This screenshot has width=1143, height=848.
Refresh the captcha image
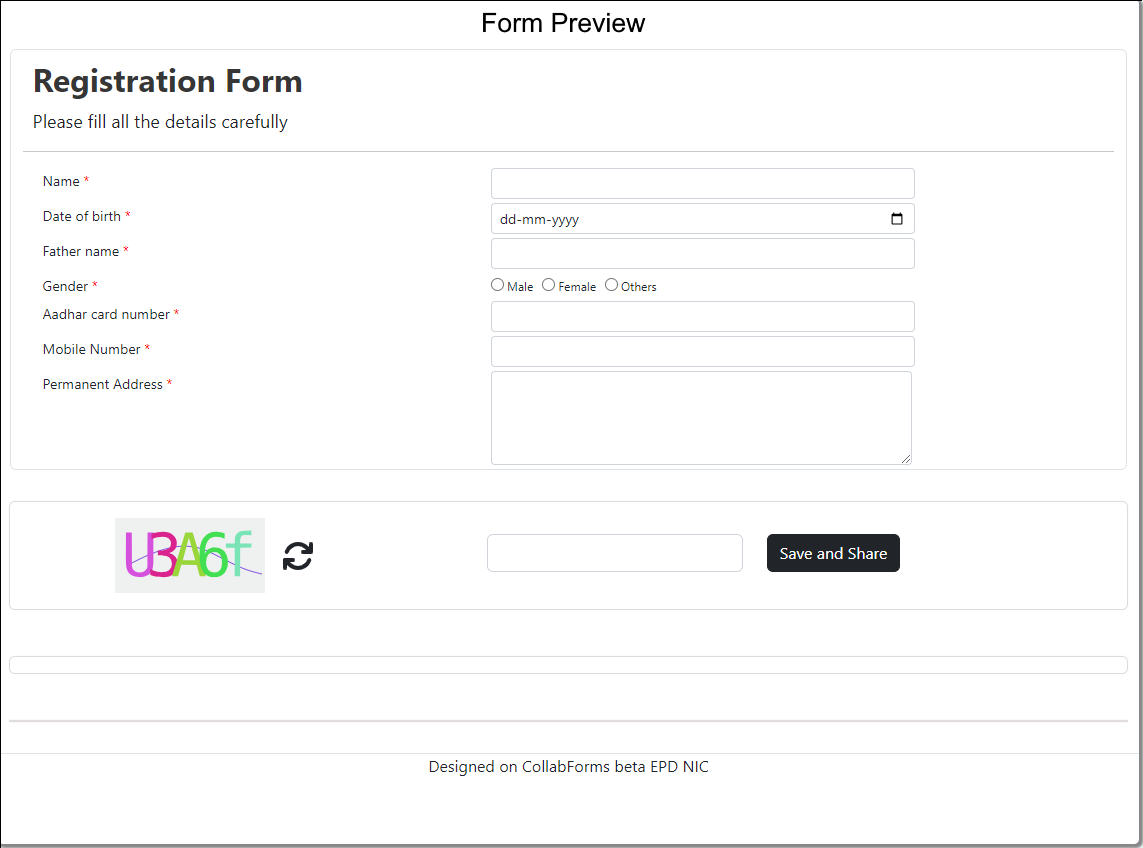[x=297, y=556]
